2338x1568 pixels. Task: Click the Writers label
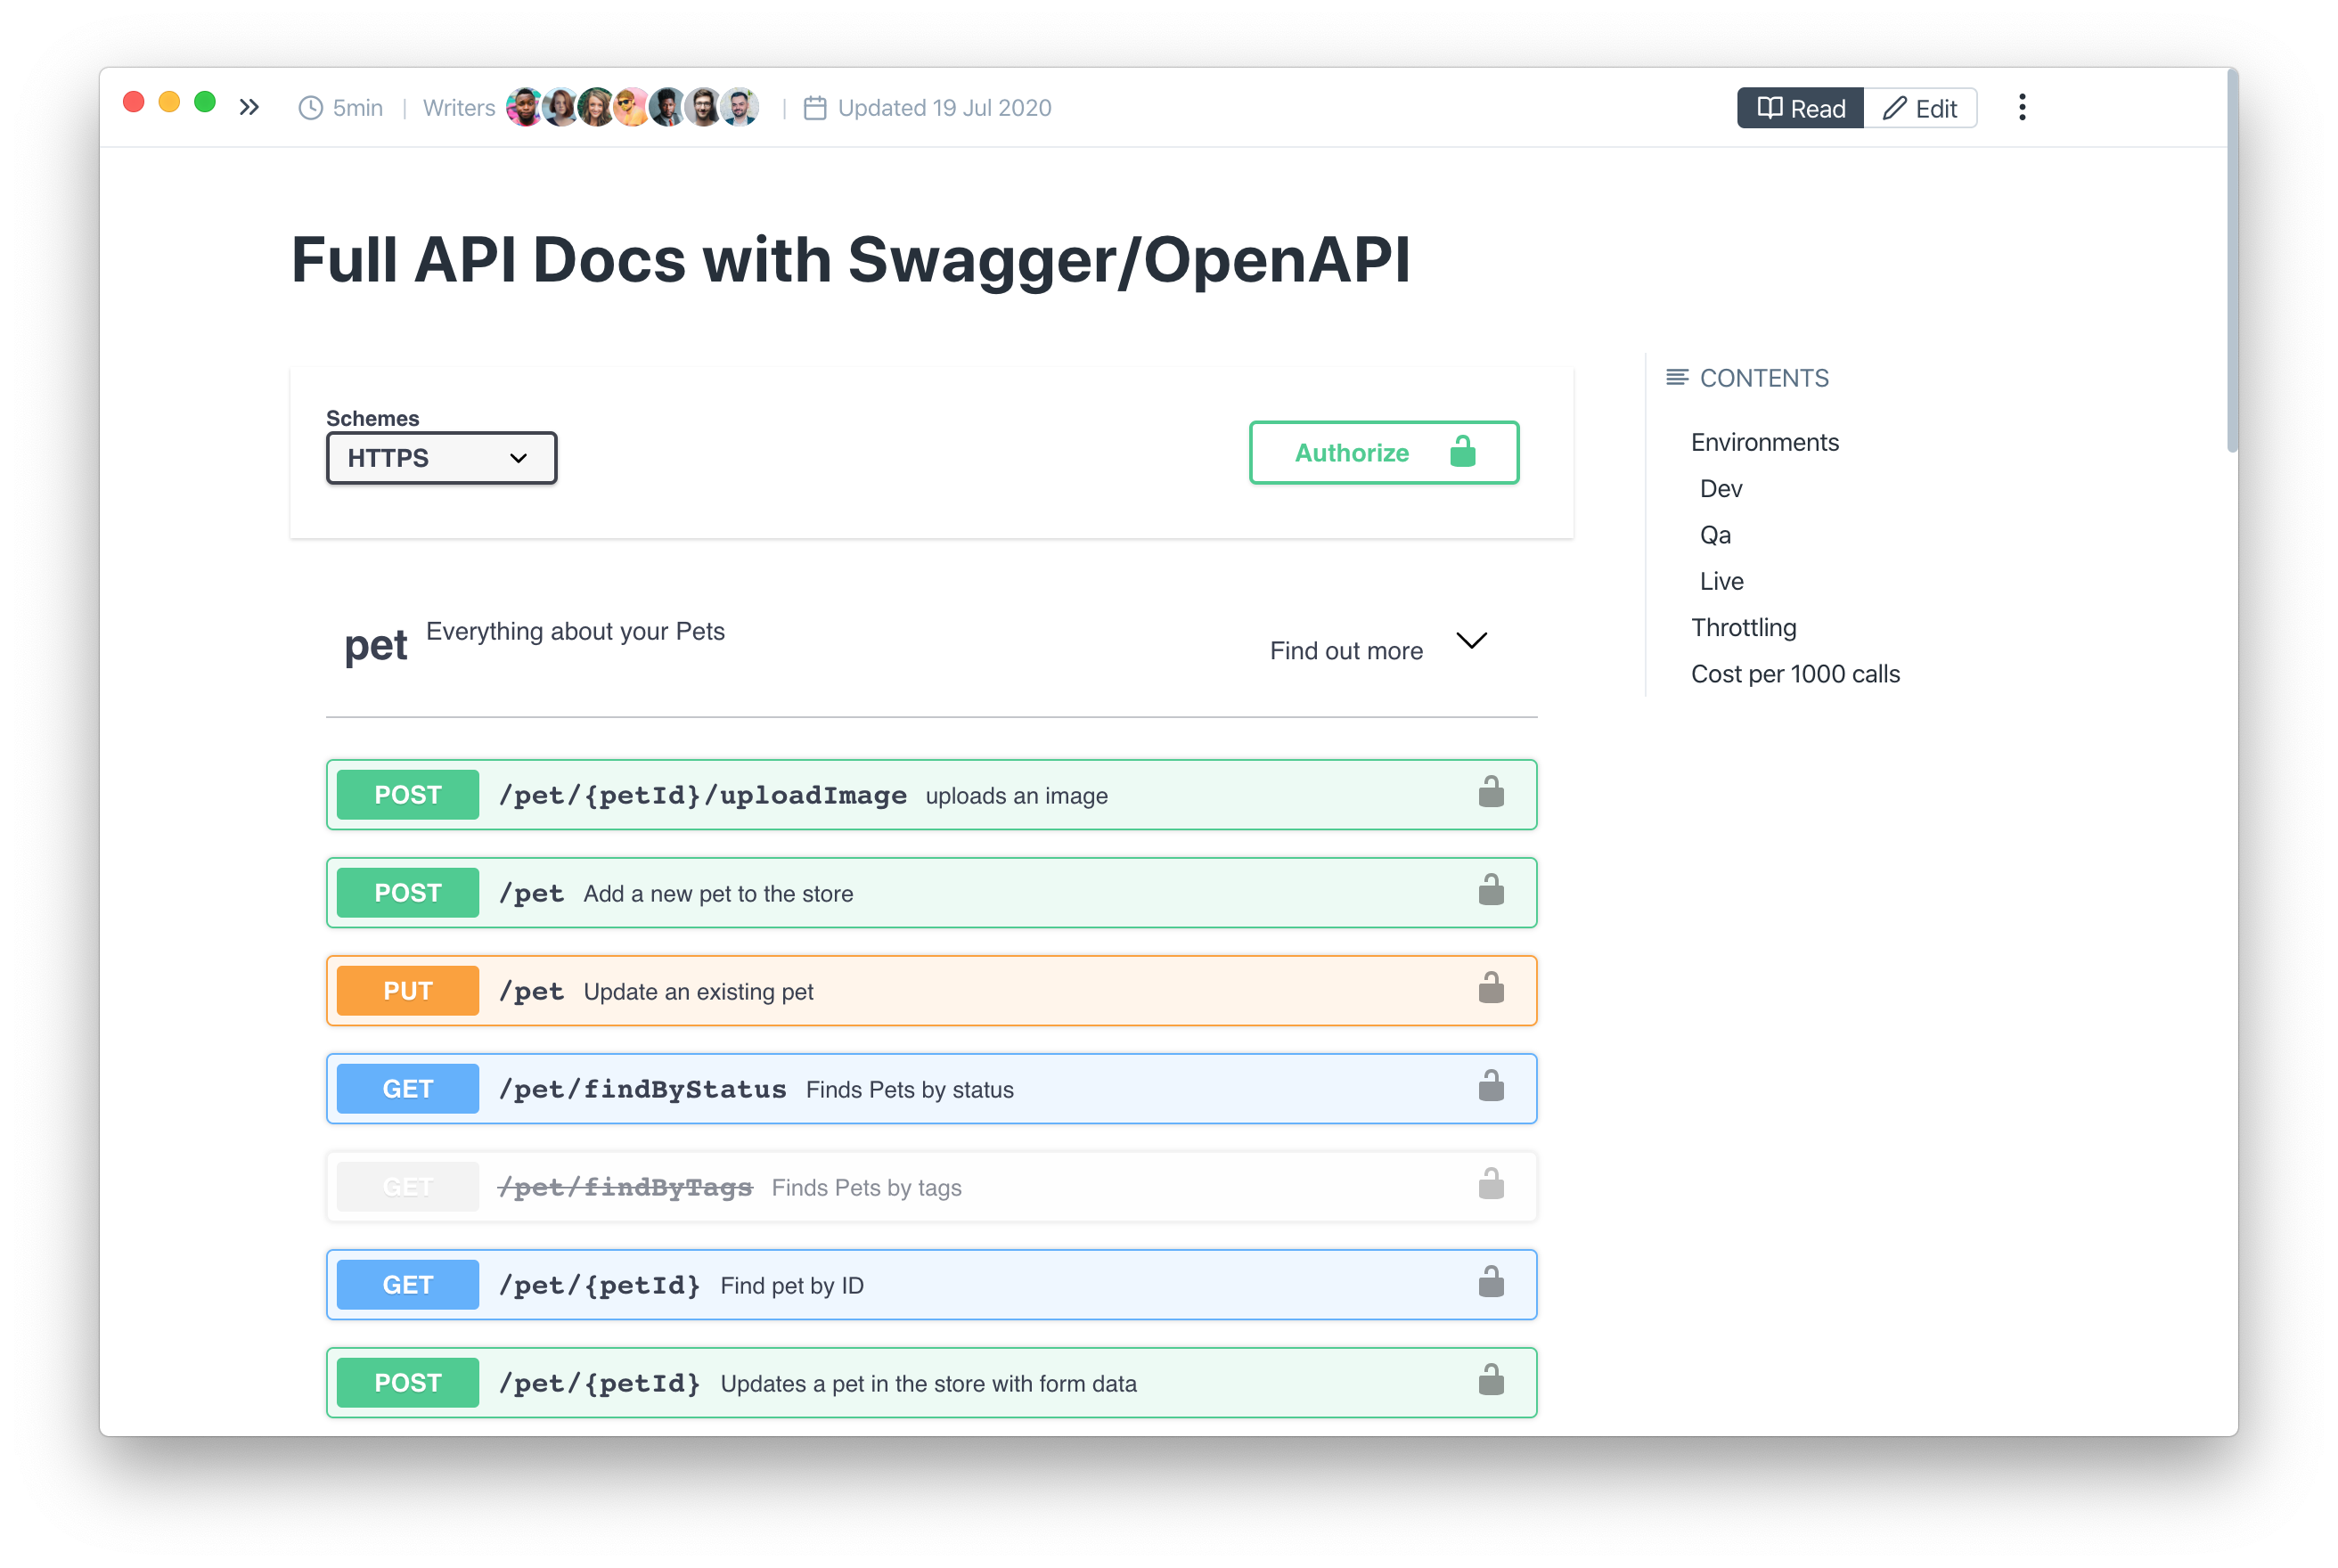(459, 108)
